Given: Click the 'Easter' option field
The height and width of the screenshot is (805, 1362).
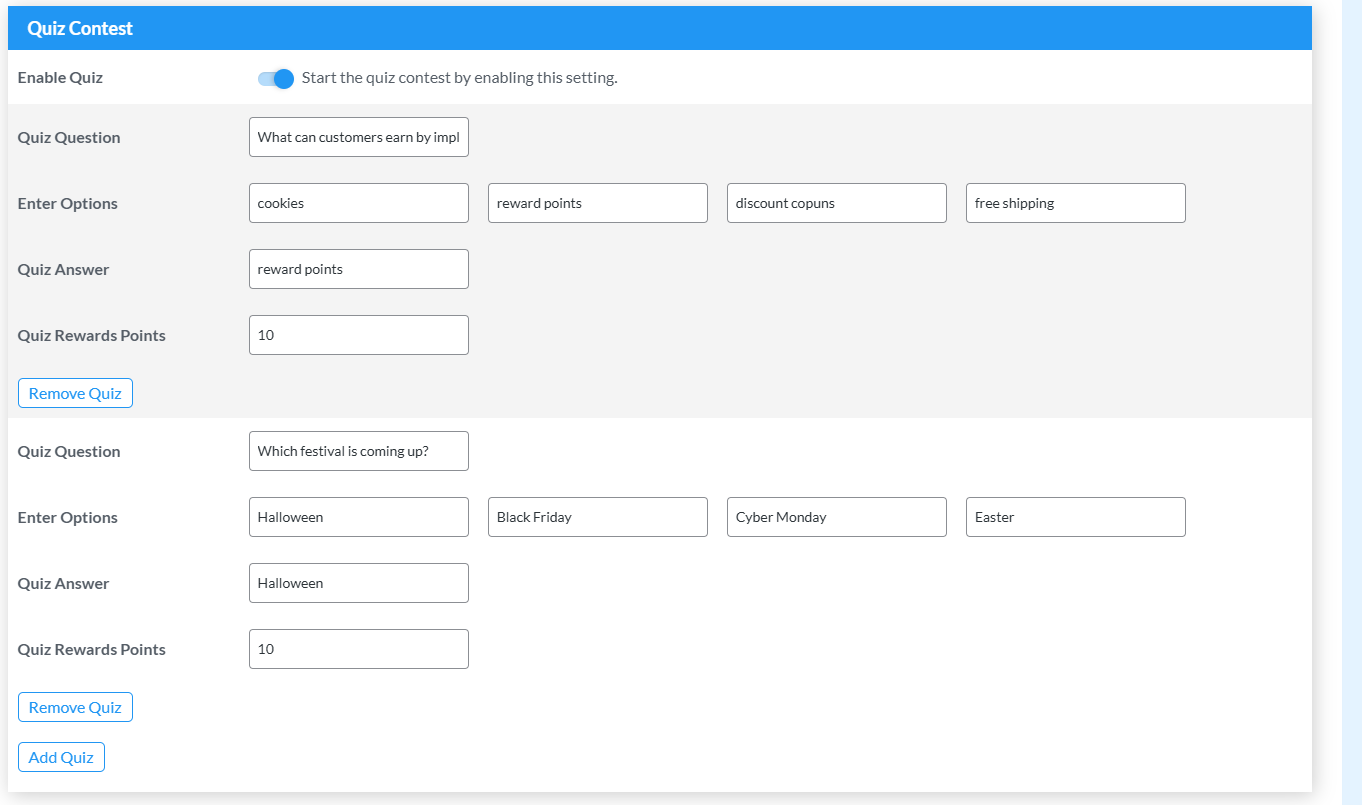Looking at the screenshot, I should click(1075, 517).
